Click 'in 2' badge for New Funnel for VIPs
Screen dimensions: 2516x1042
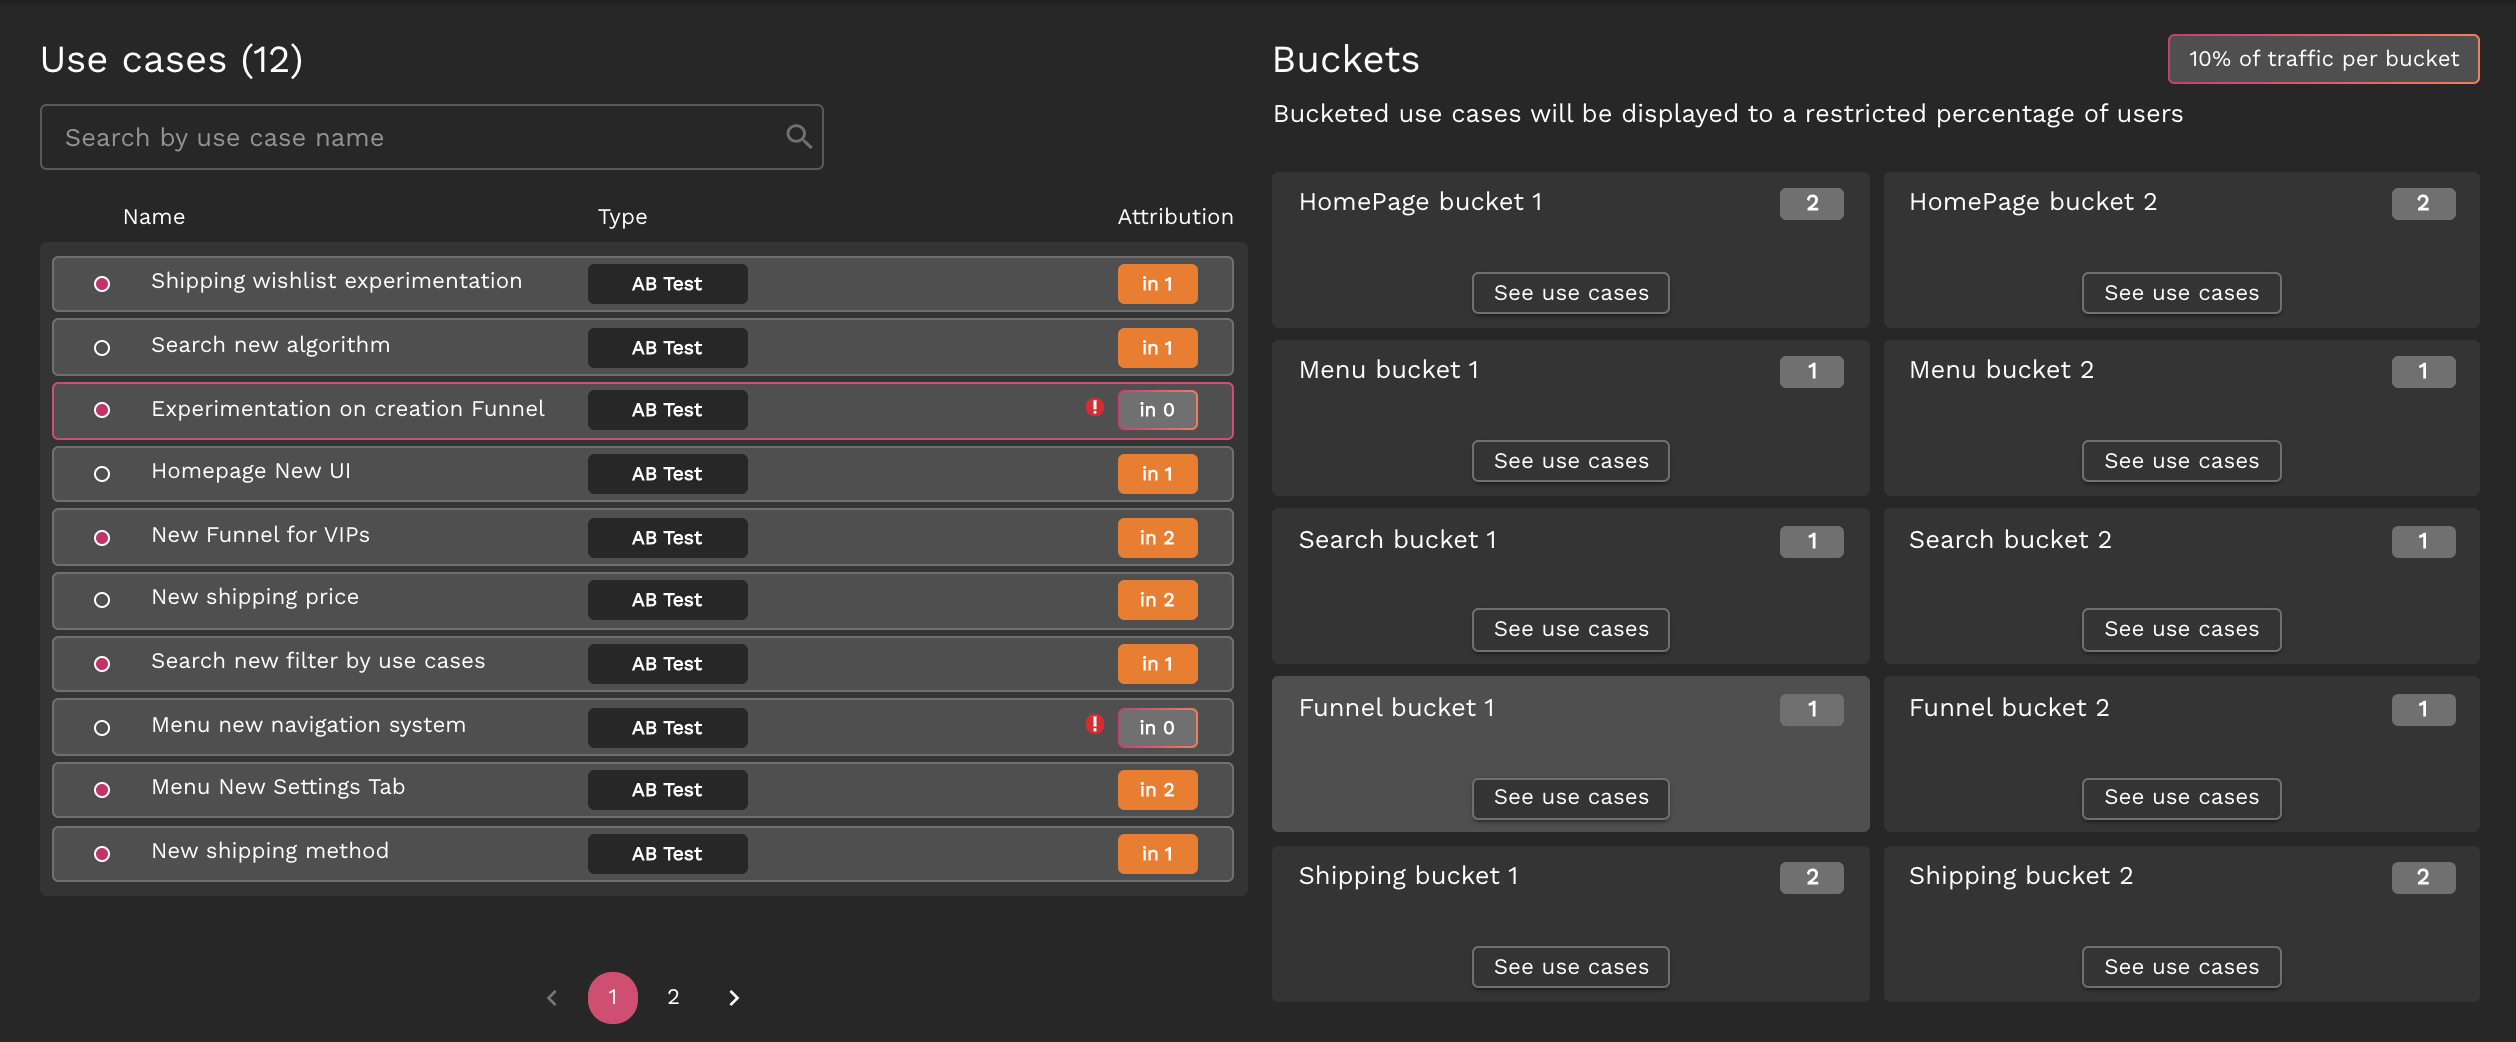pyautogui.click(x=1157, y=538)
